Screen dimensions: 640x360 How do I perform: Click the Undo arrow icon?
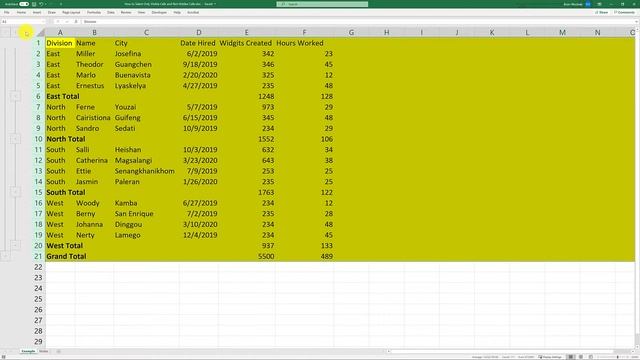[x=41, y=4]
